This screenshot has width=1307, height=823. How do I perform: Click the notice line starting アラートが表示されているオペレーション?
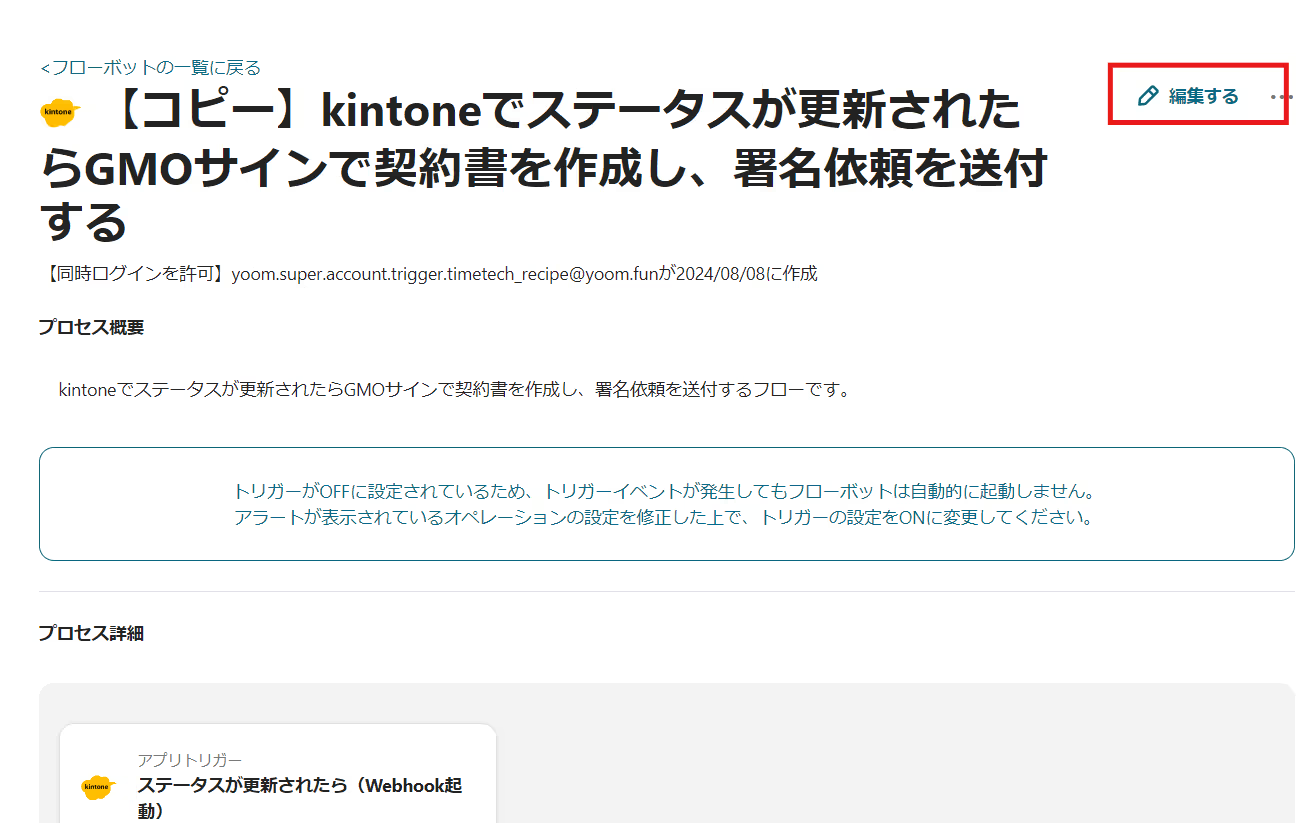[666, 518]
